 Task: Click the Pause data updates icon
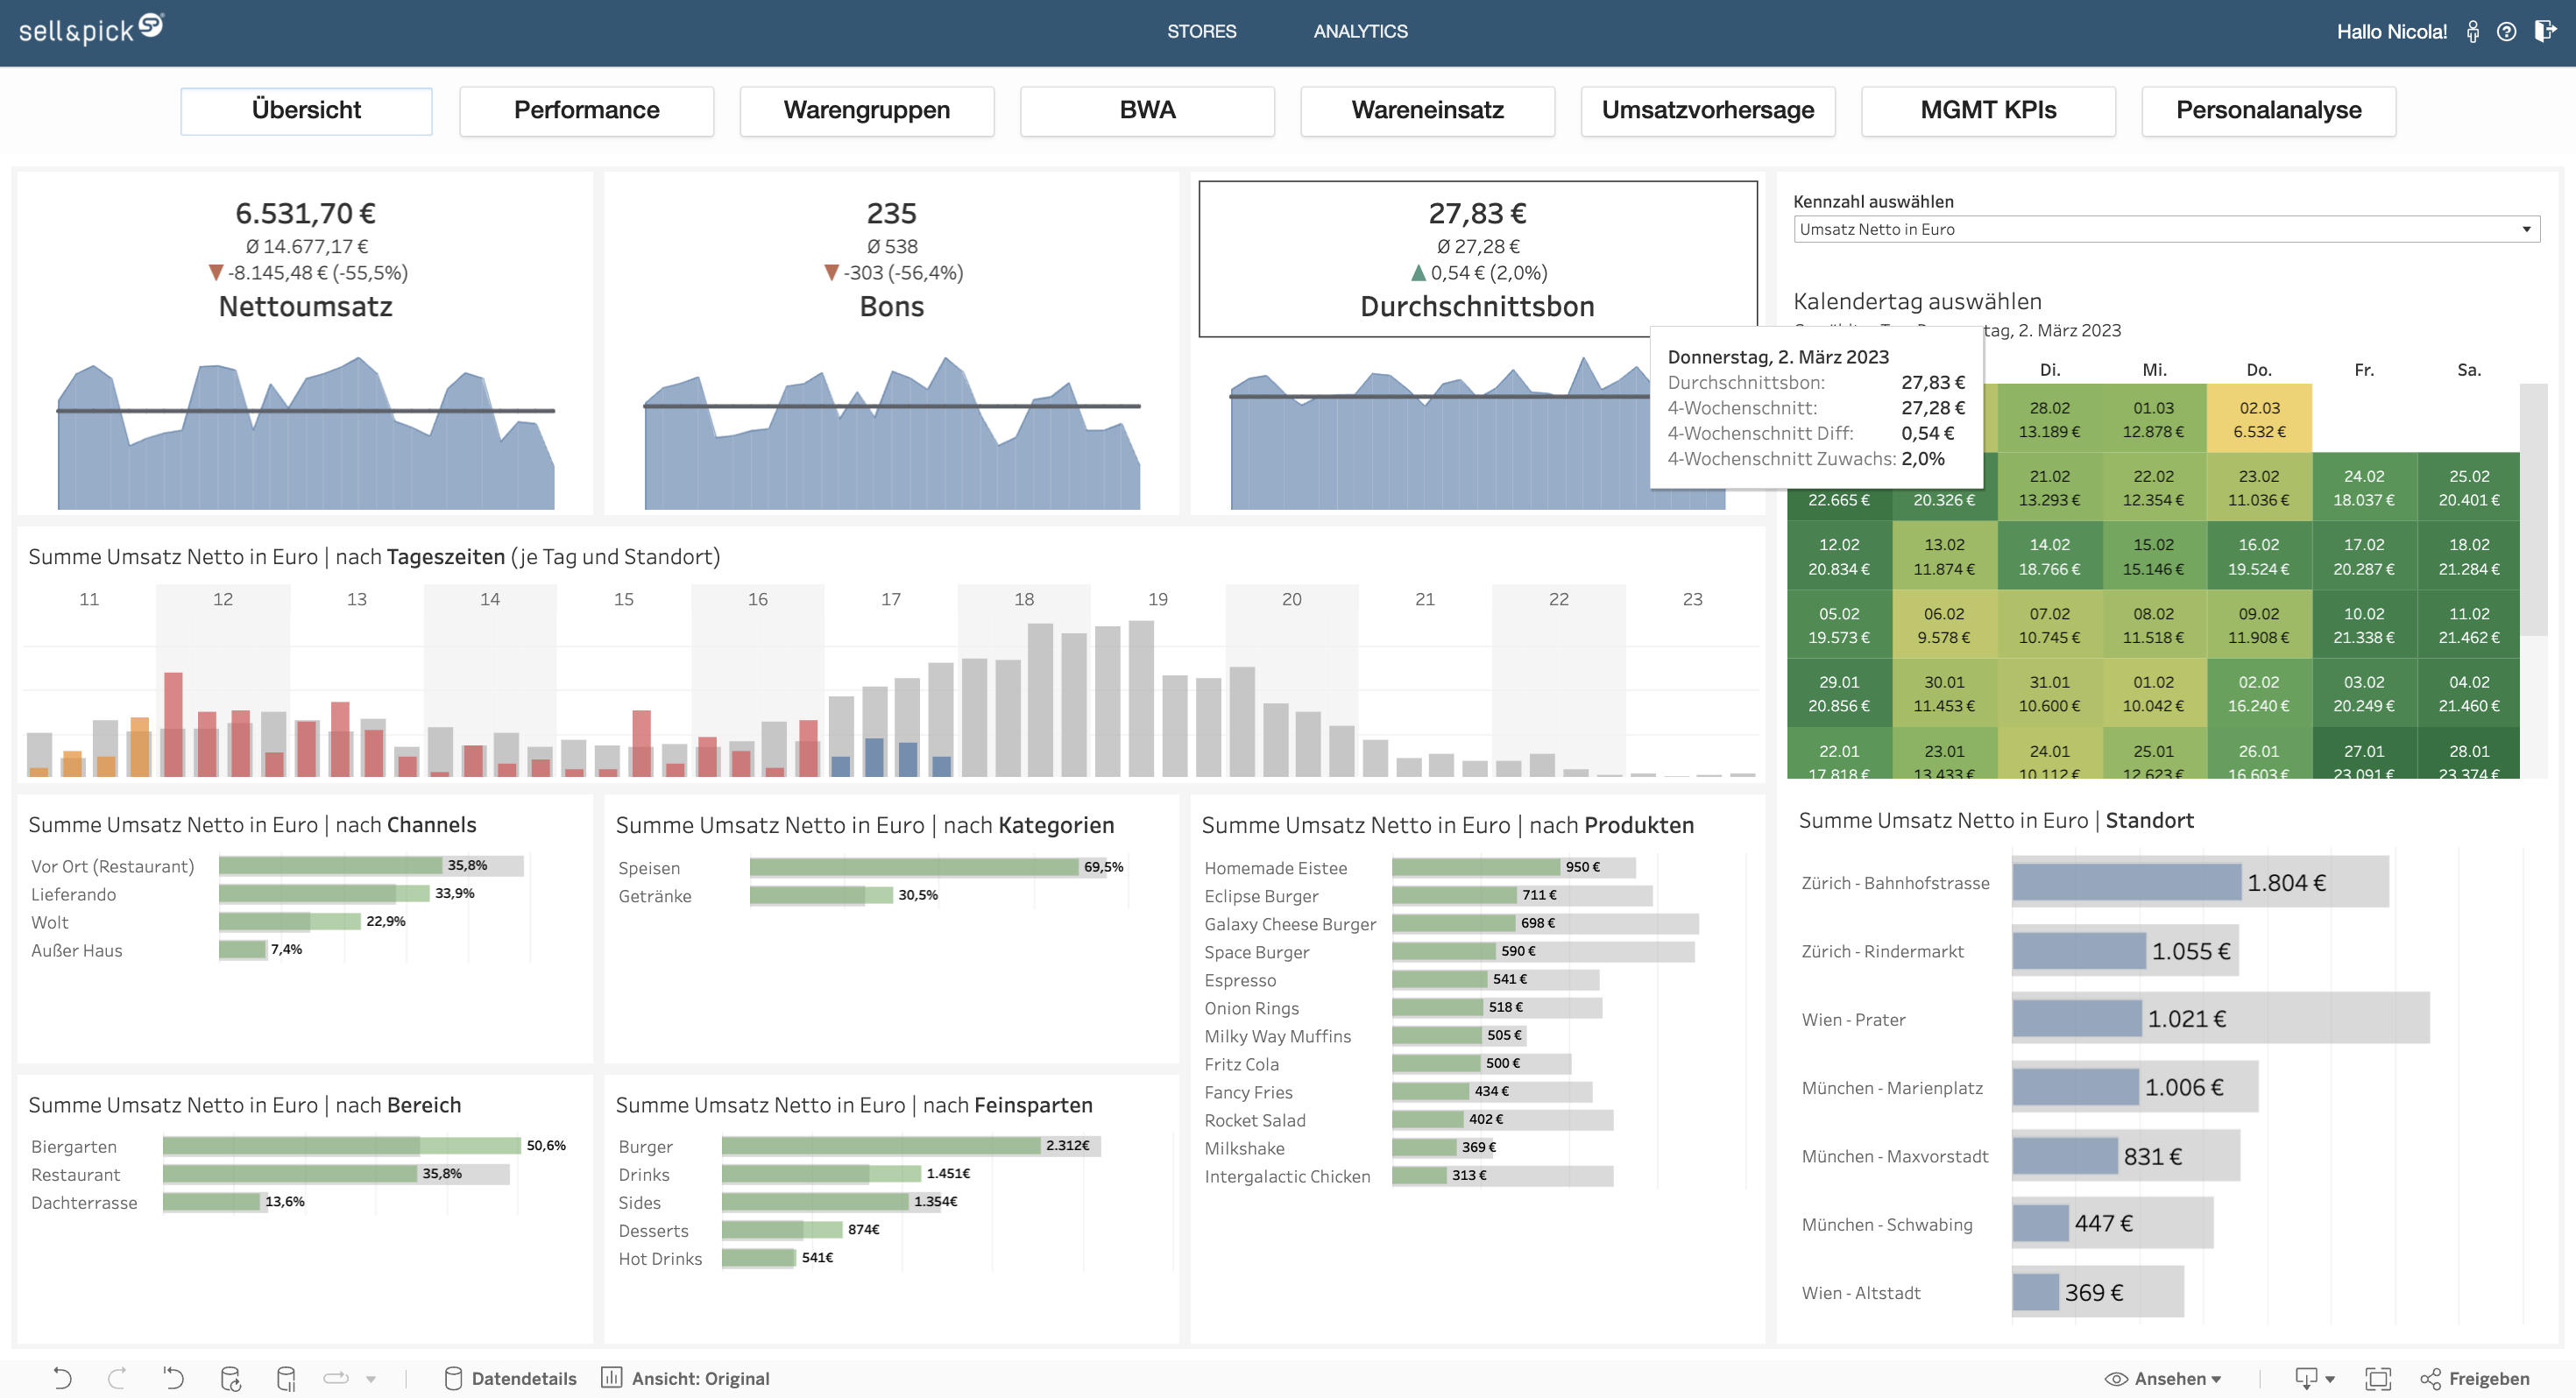(x=287, y=1378)
